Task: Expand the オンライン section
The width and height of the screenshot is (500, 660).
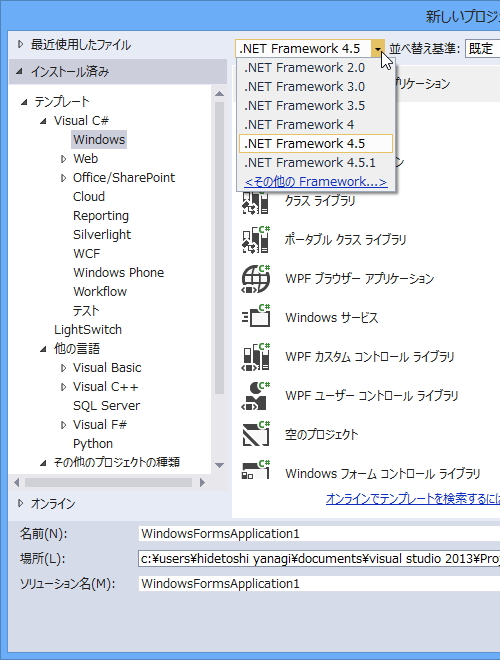Action: (x=20, y=503)
